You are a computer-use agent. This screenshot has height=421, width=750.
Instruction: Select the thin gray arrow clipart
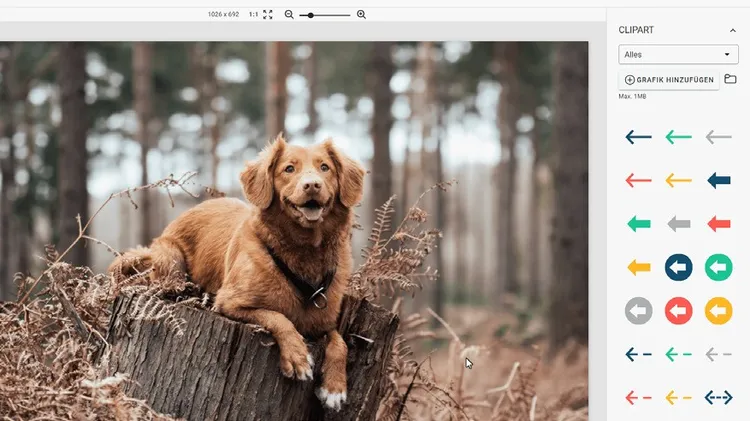[718, 137]
